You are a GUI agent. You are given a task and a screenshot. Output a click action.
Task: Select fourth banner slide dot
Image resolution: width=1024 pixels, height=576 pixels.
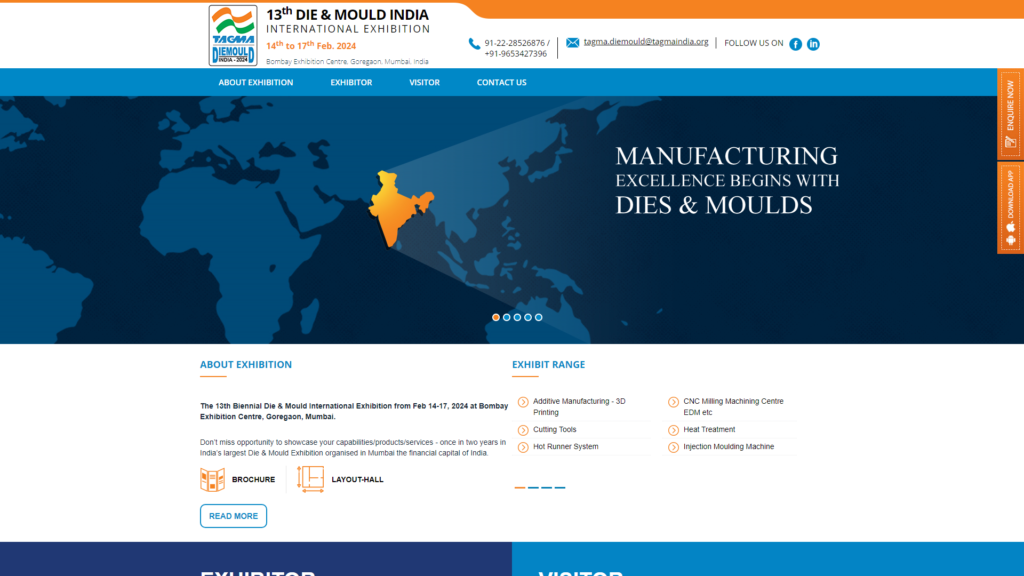(528, 317)
